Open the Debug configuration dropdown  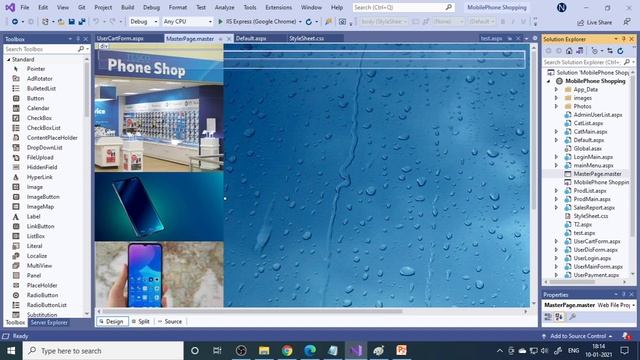[x=144, y=22]
